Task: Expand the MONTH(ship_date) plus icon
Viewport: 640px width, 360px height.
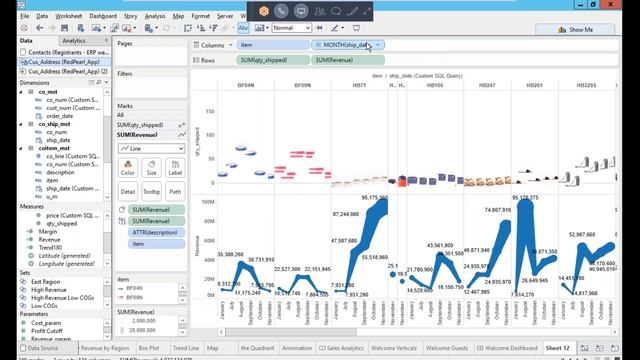Action: point(318,45)
